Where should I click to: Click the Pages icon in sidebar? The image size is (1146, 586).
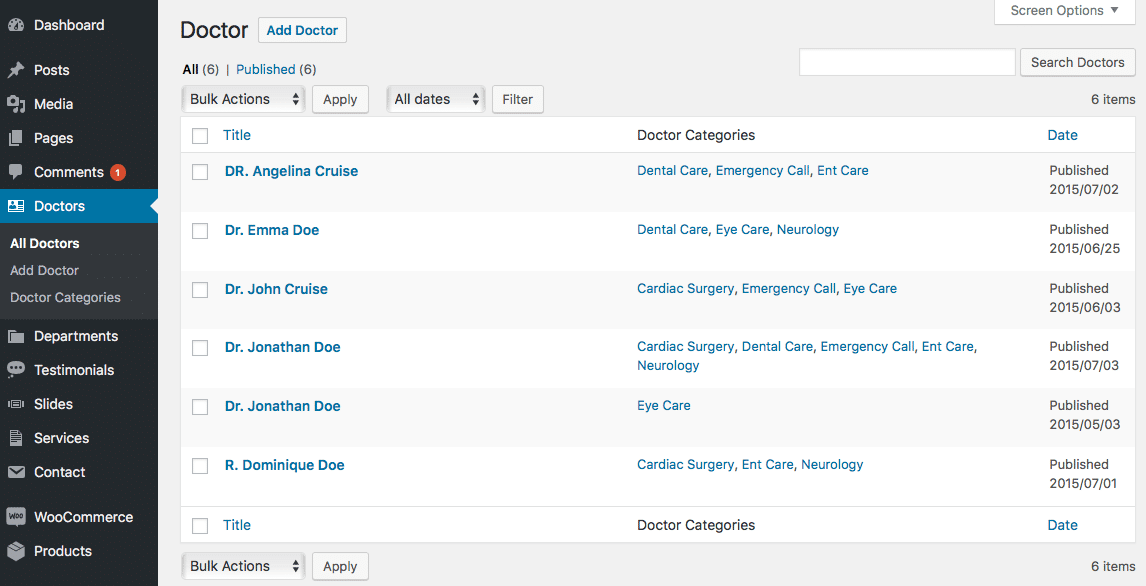(x=16, y=138)
